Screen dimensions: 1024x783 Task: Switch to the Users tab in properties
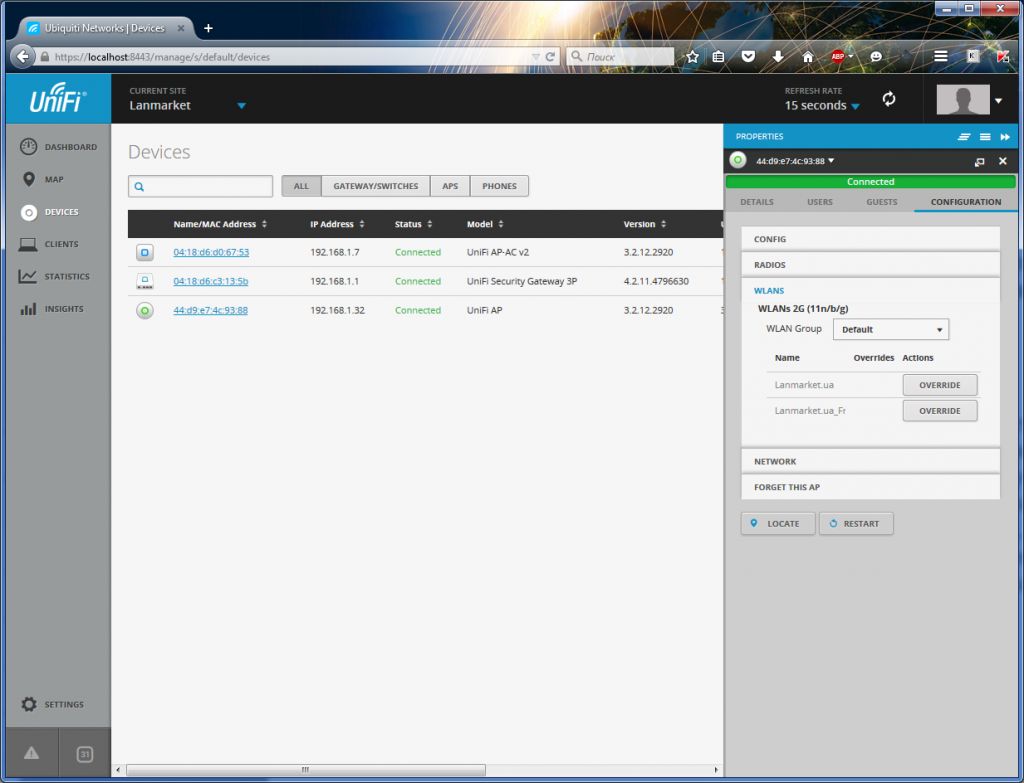(819, 202)
